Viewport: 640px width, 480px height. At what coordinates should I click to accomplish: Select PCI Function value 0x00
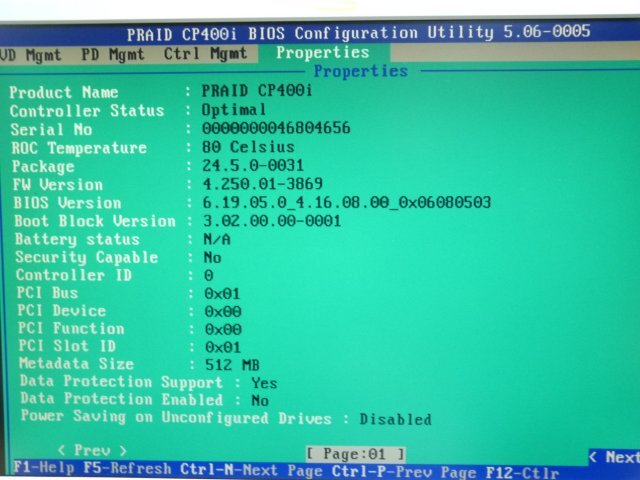(223, 329)
